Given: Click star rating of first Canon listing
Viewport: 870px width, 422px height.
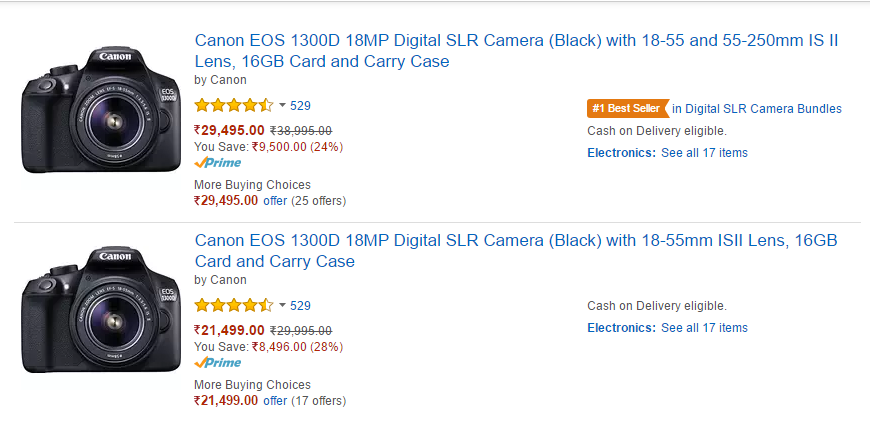Looking at the screenshot, I should (234, 105).
